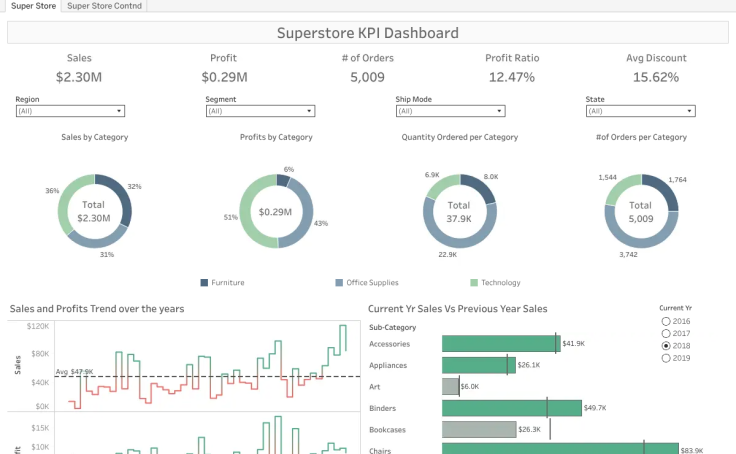Viewport: 736px width, 454px height.
Task: Click the Bookcases sub-category label
Action: point(387,430)
